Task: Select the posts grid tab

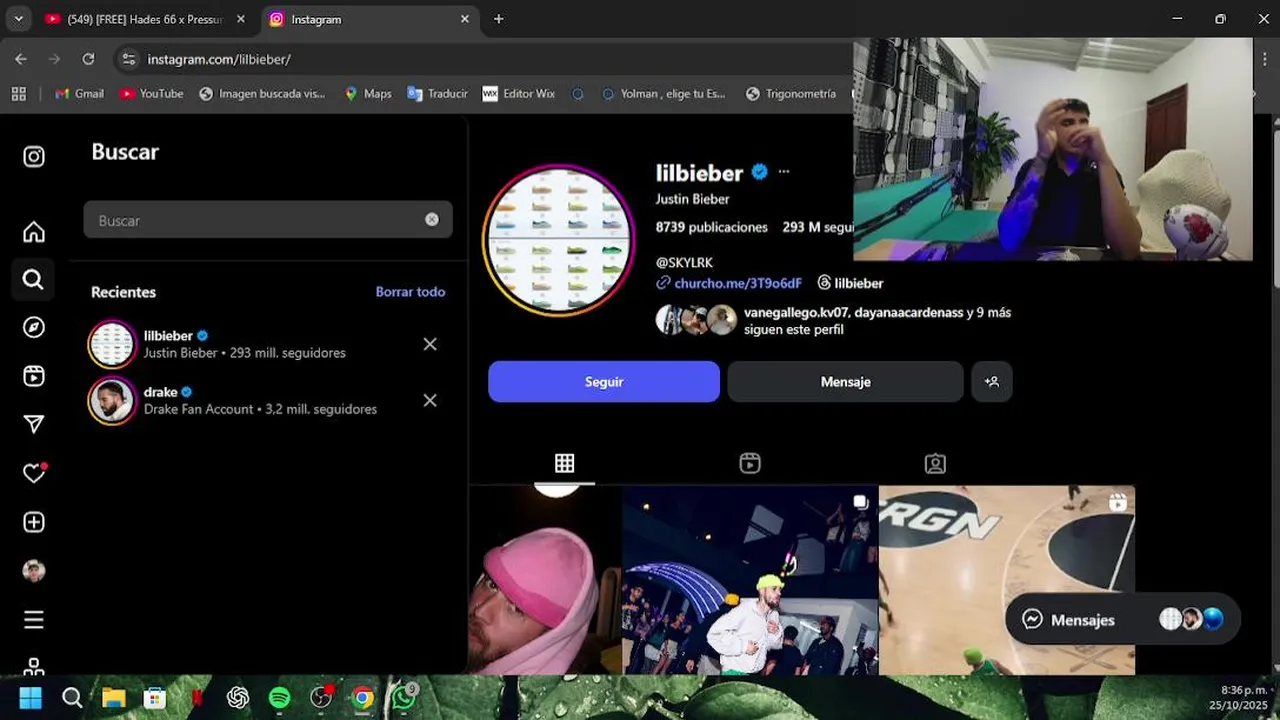Action: point(565,463)
